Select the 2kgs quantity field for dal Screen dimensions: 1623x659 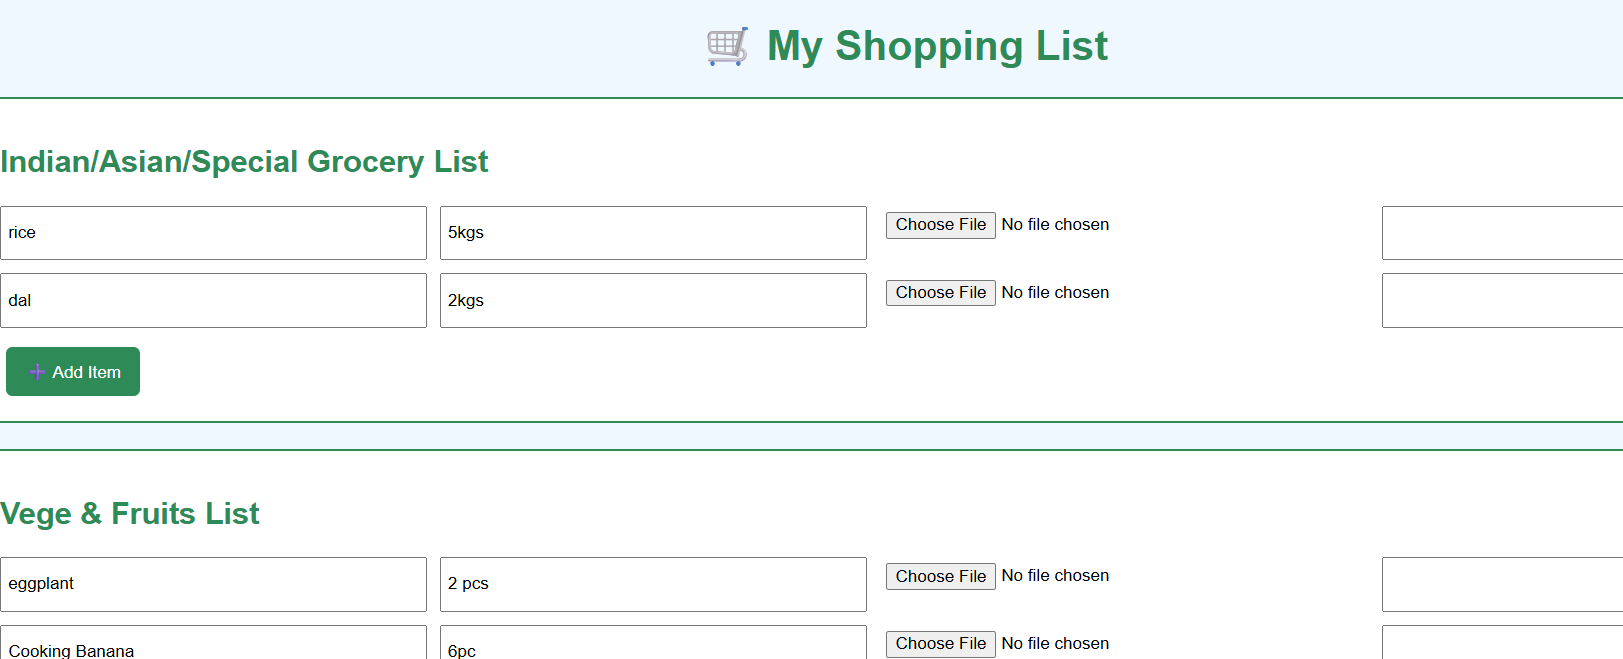coord(653,300)
